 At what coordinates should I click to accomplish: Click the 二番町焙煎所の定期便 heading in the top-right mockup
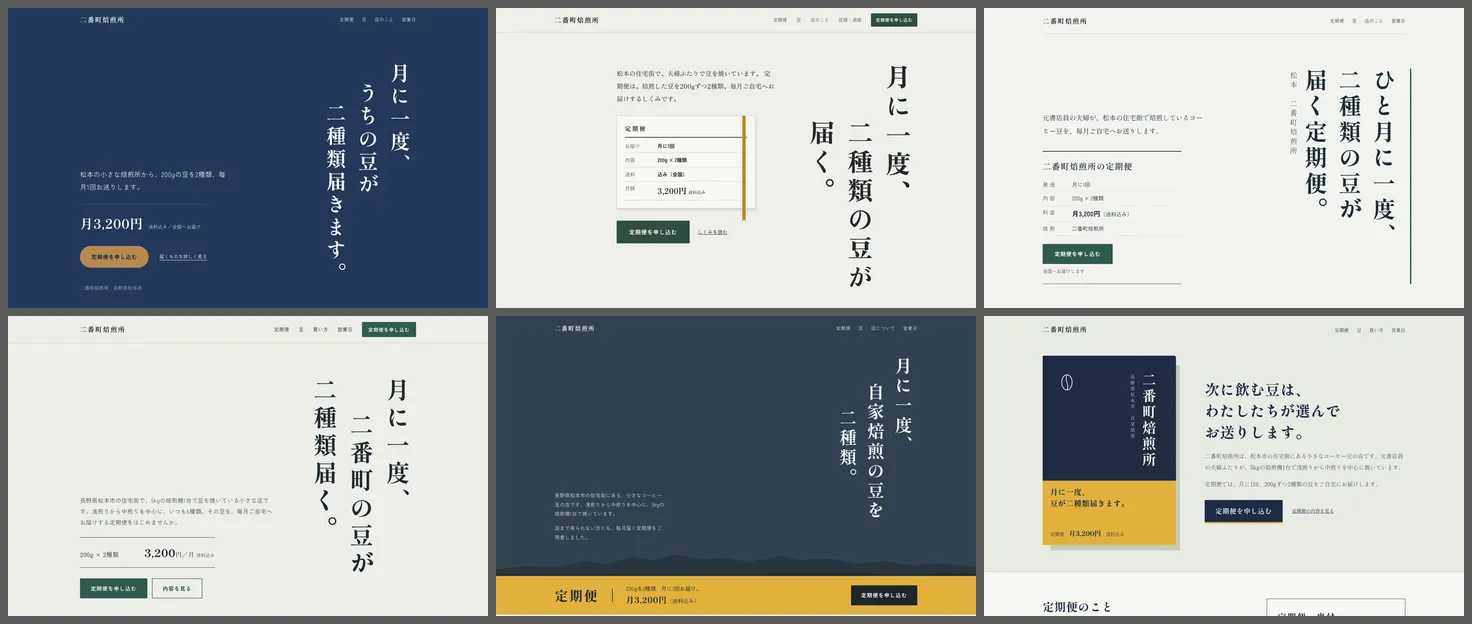click(1087, 167)
